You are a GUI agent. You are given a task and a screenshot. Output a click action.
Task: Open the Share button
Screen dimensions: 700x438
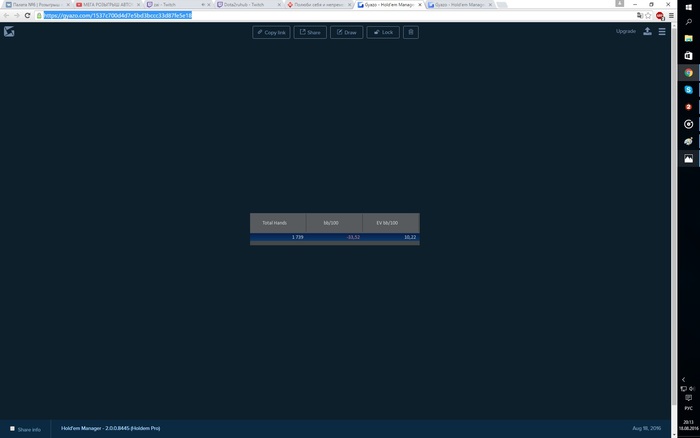[310, 32]
